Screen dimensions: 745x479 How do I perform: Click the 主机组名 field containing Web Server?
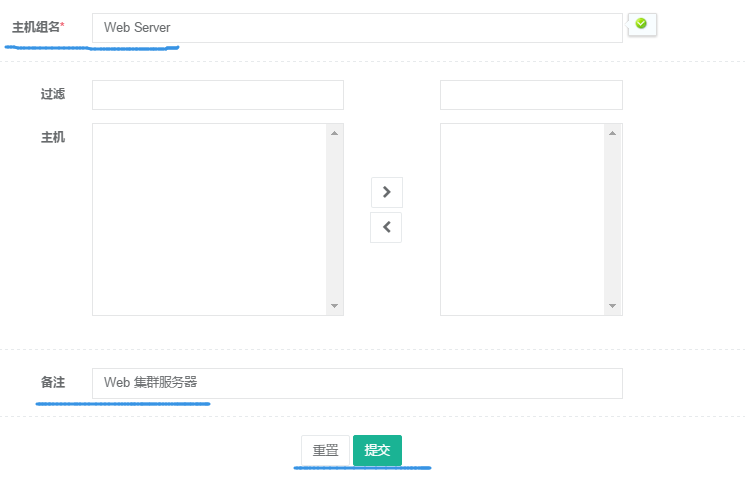[x=357, y=28]
